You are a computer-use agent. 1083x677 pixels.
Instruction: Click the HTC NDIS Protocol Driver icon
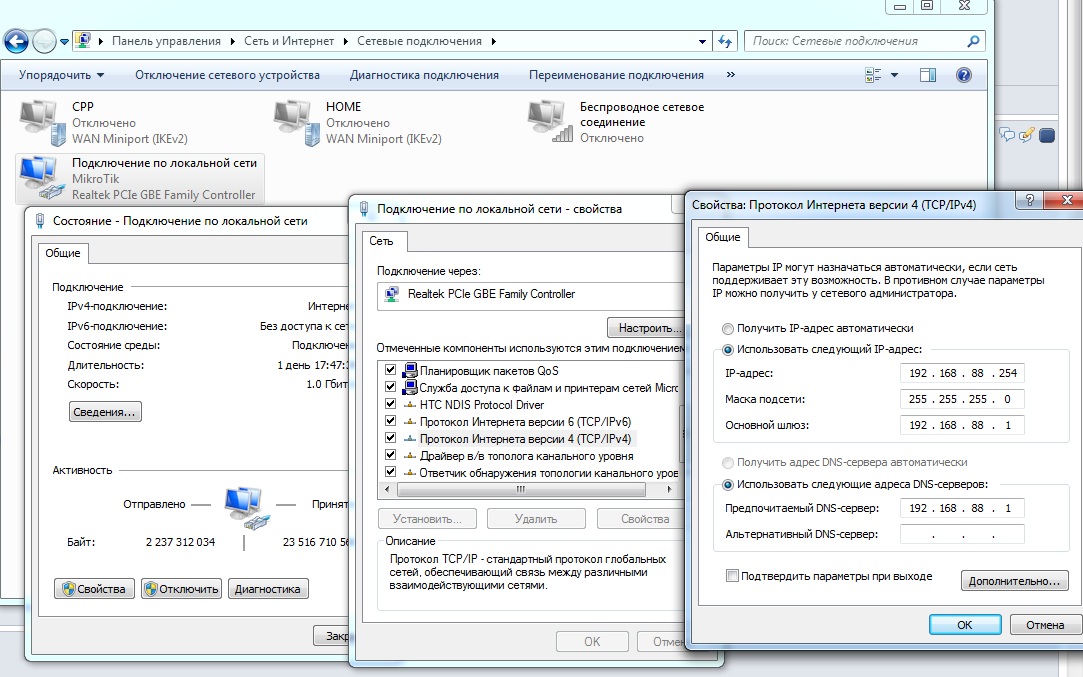click(x=410, y=405)
